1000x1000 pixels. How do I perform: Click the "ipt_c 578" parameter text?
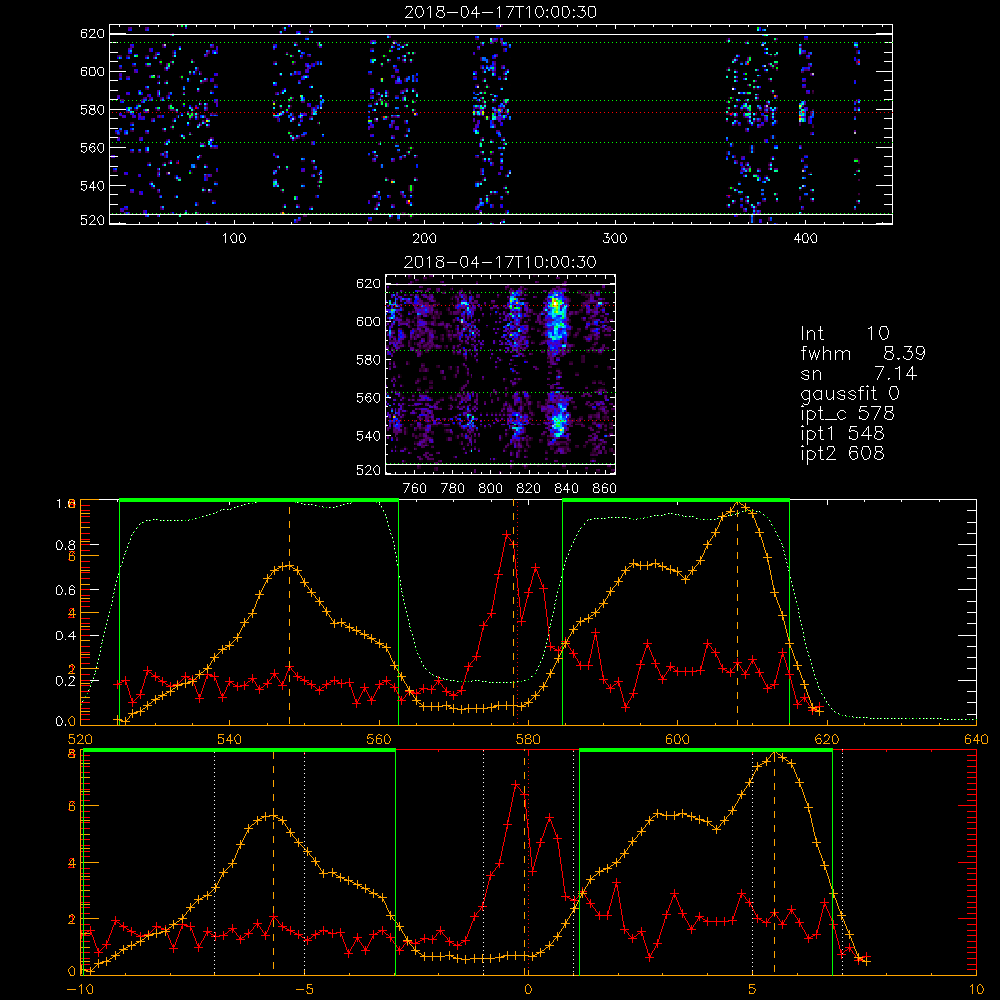pos(848,414)
